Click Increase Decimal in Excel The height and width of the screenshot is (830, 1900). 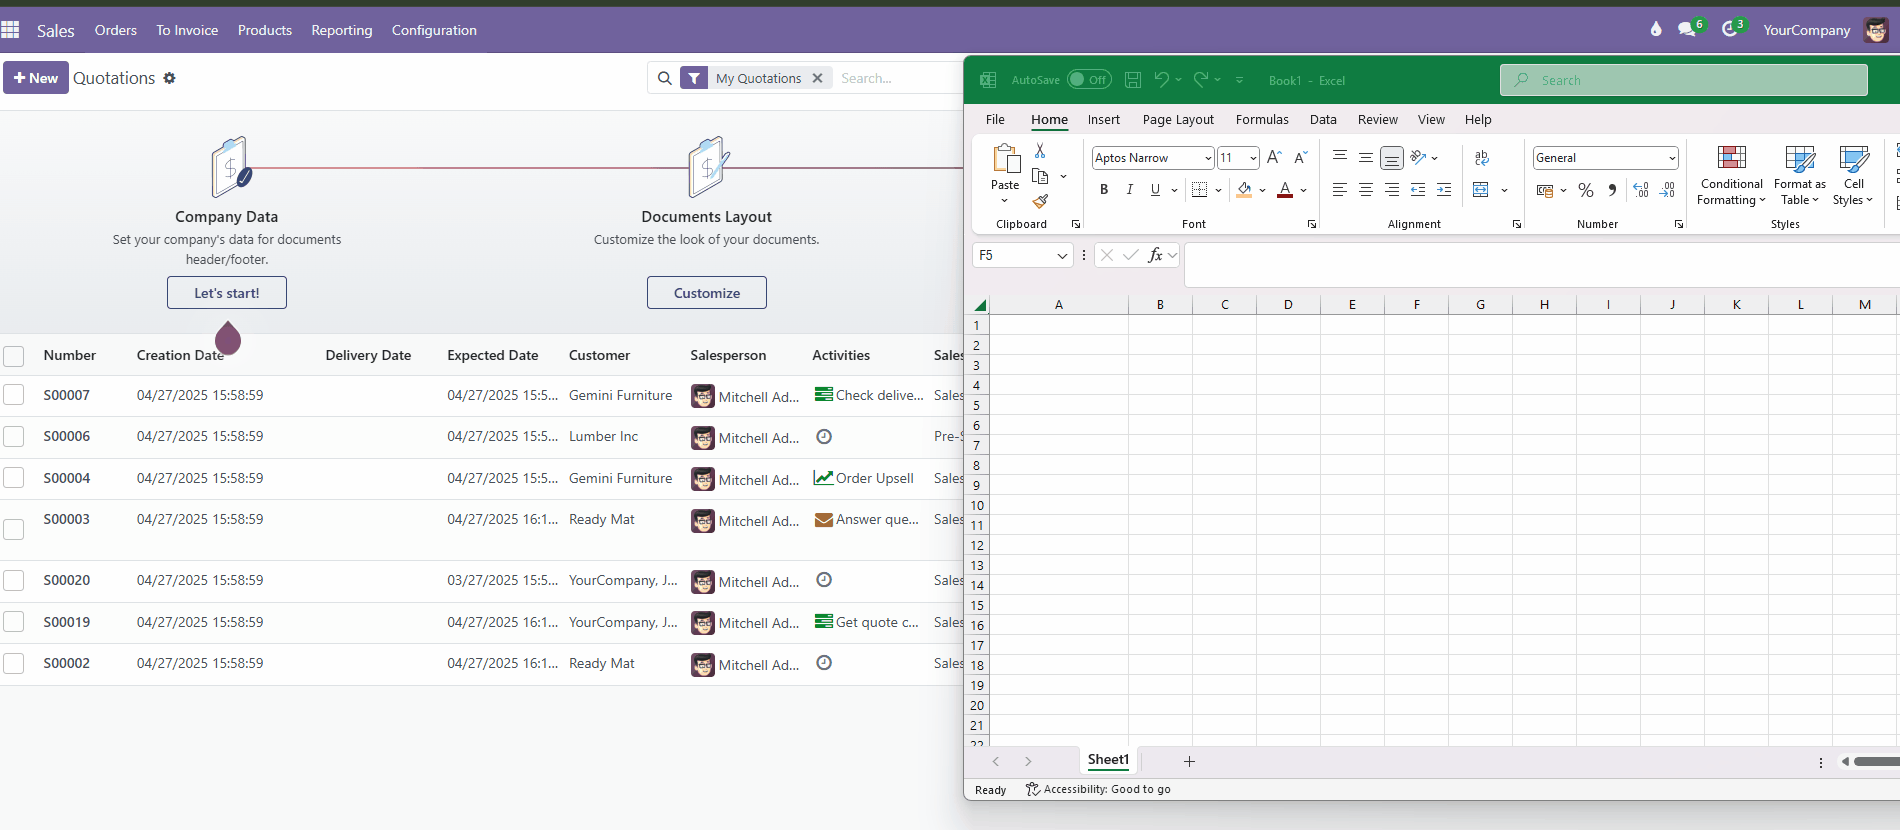coord(1641,190)
